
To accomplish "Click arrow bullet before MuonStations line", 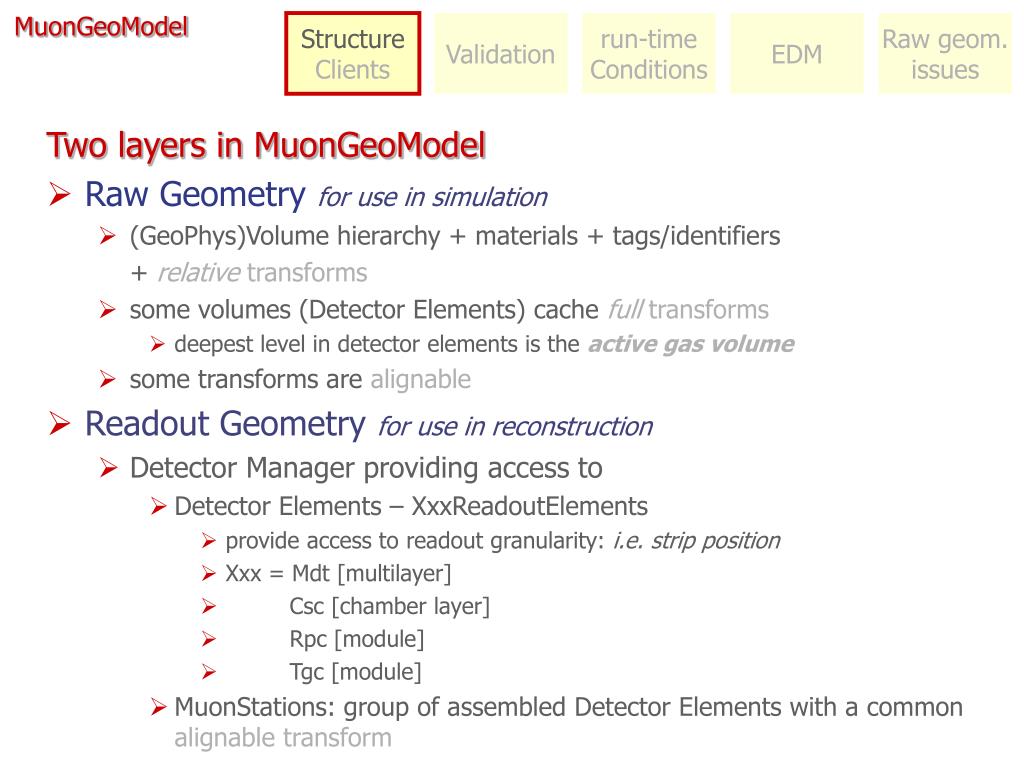I will pyautogui.click(x=158, y=707).
